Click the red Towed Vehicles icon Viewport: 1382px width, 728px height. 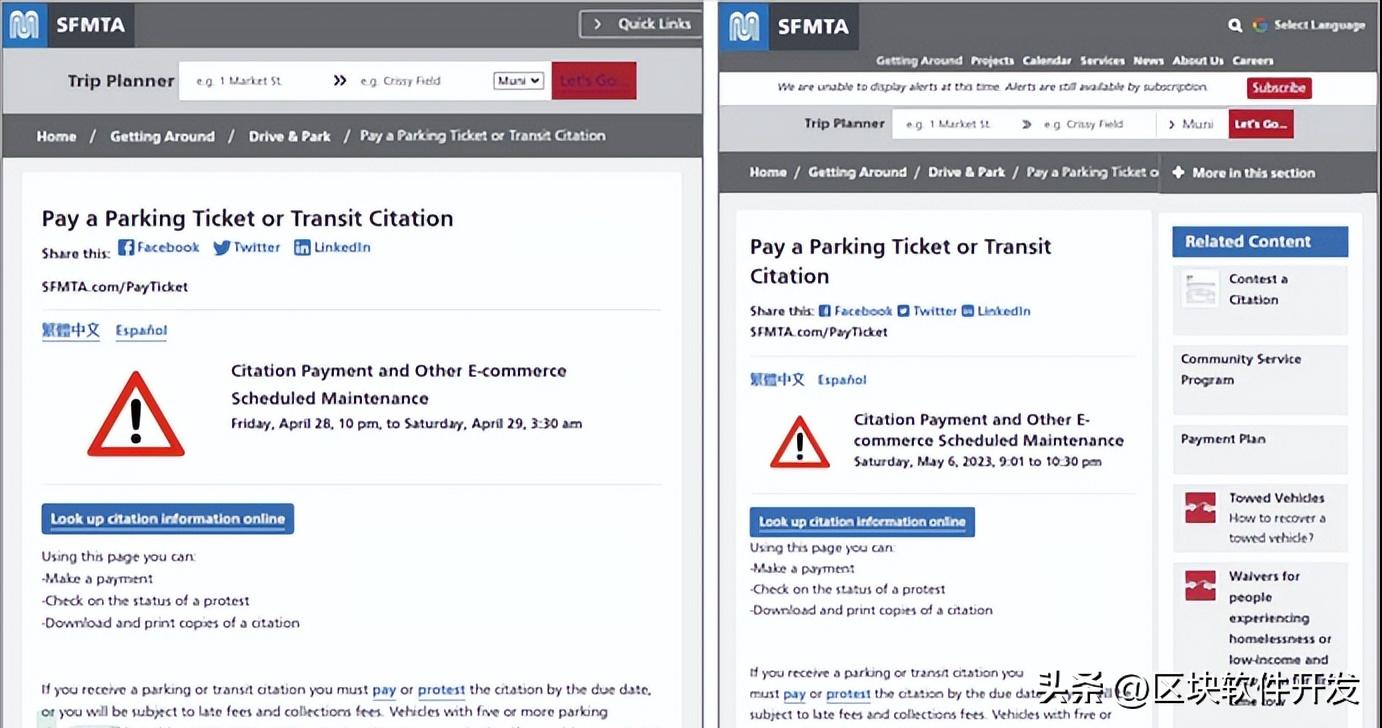click(1199, 507)
